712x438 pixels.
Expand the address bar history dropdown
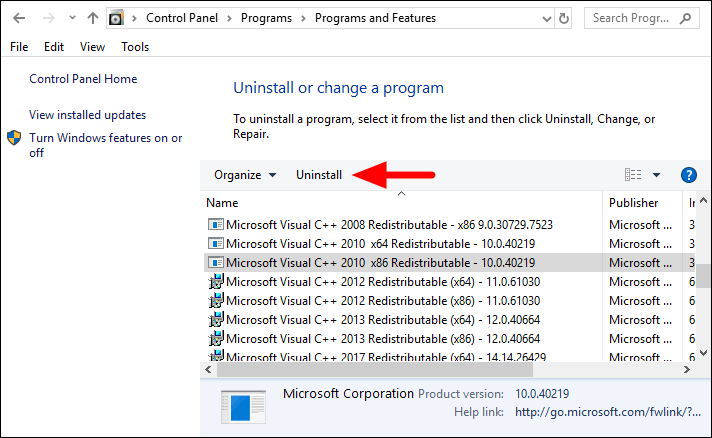coord(547,19)
